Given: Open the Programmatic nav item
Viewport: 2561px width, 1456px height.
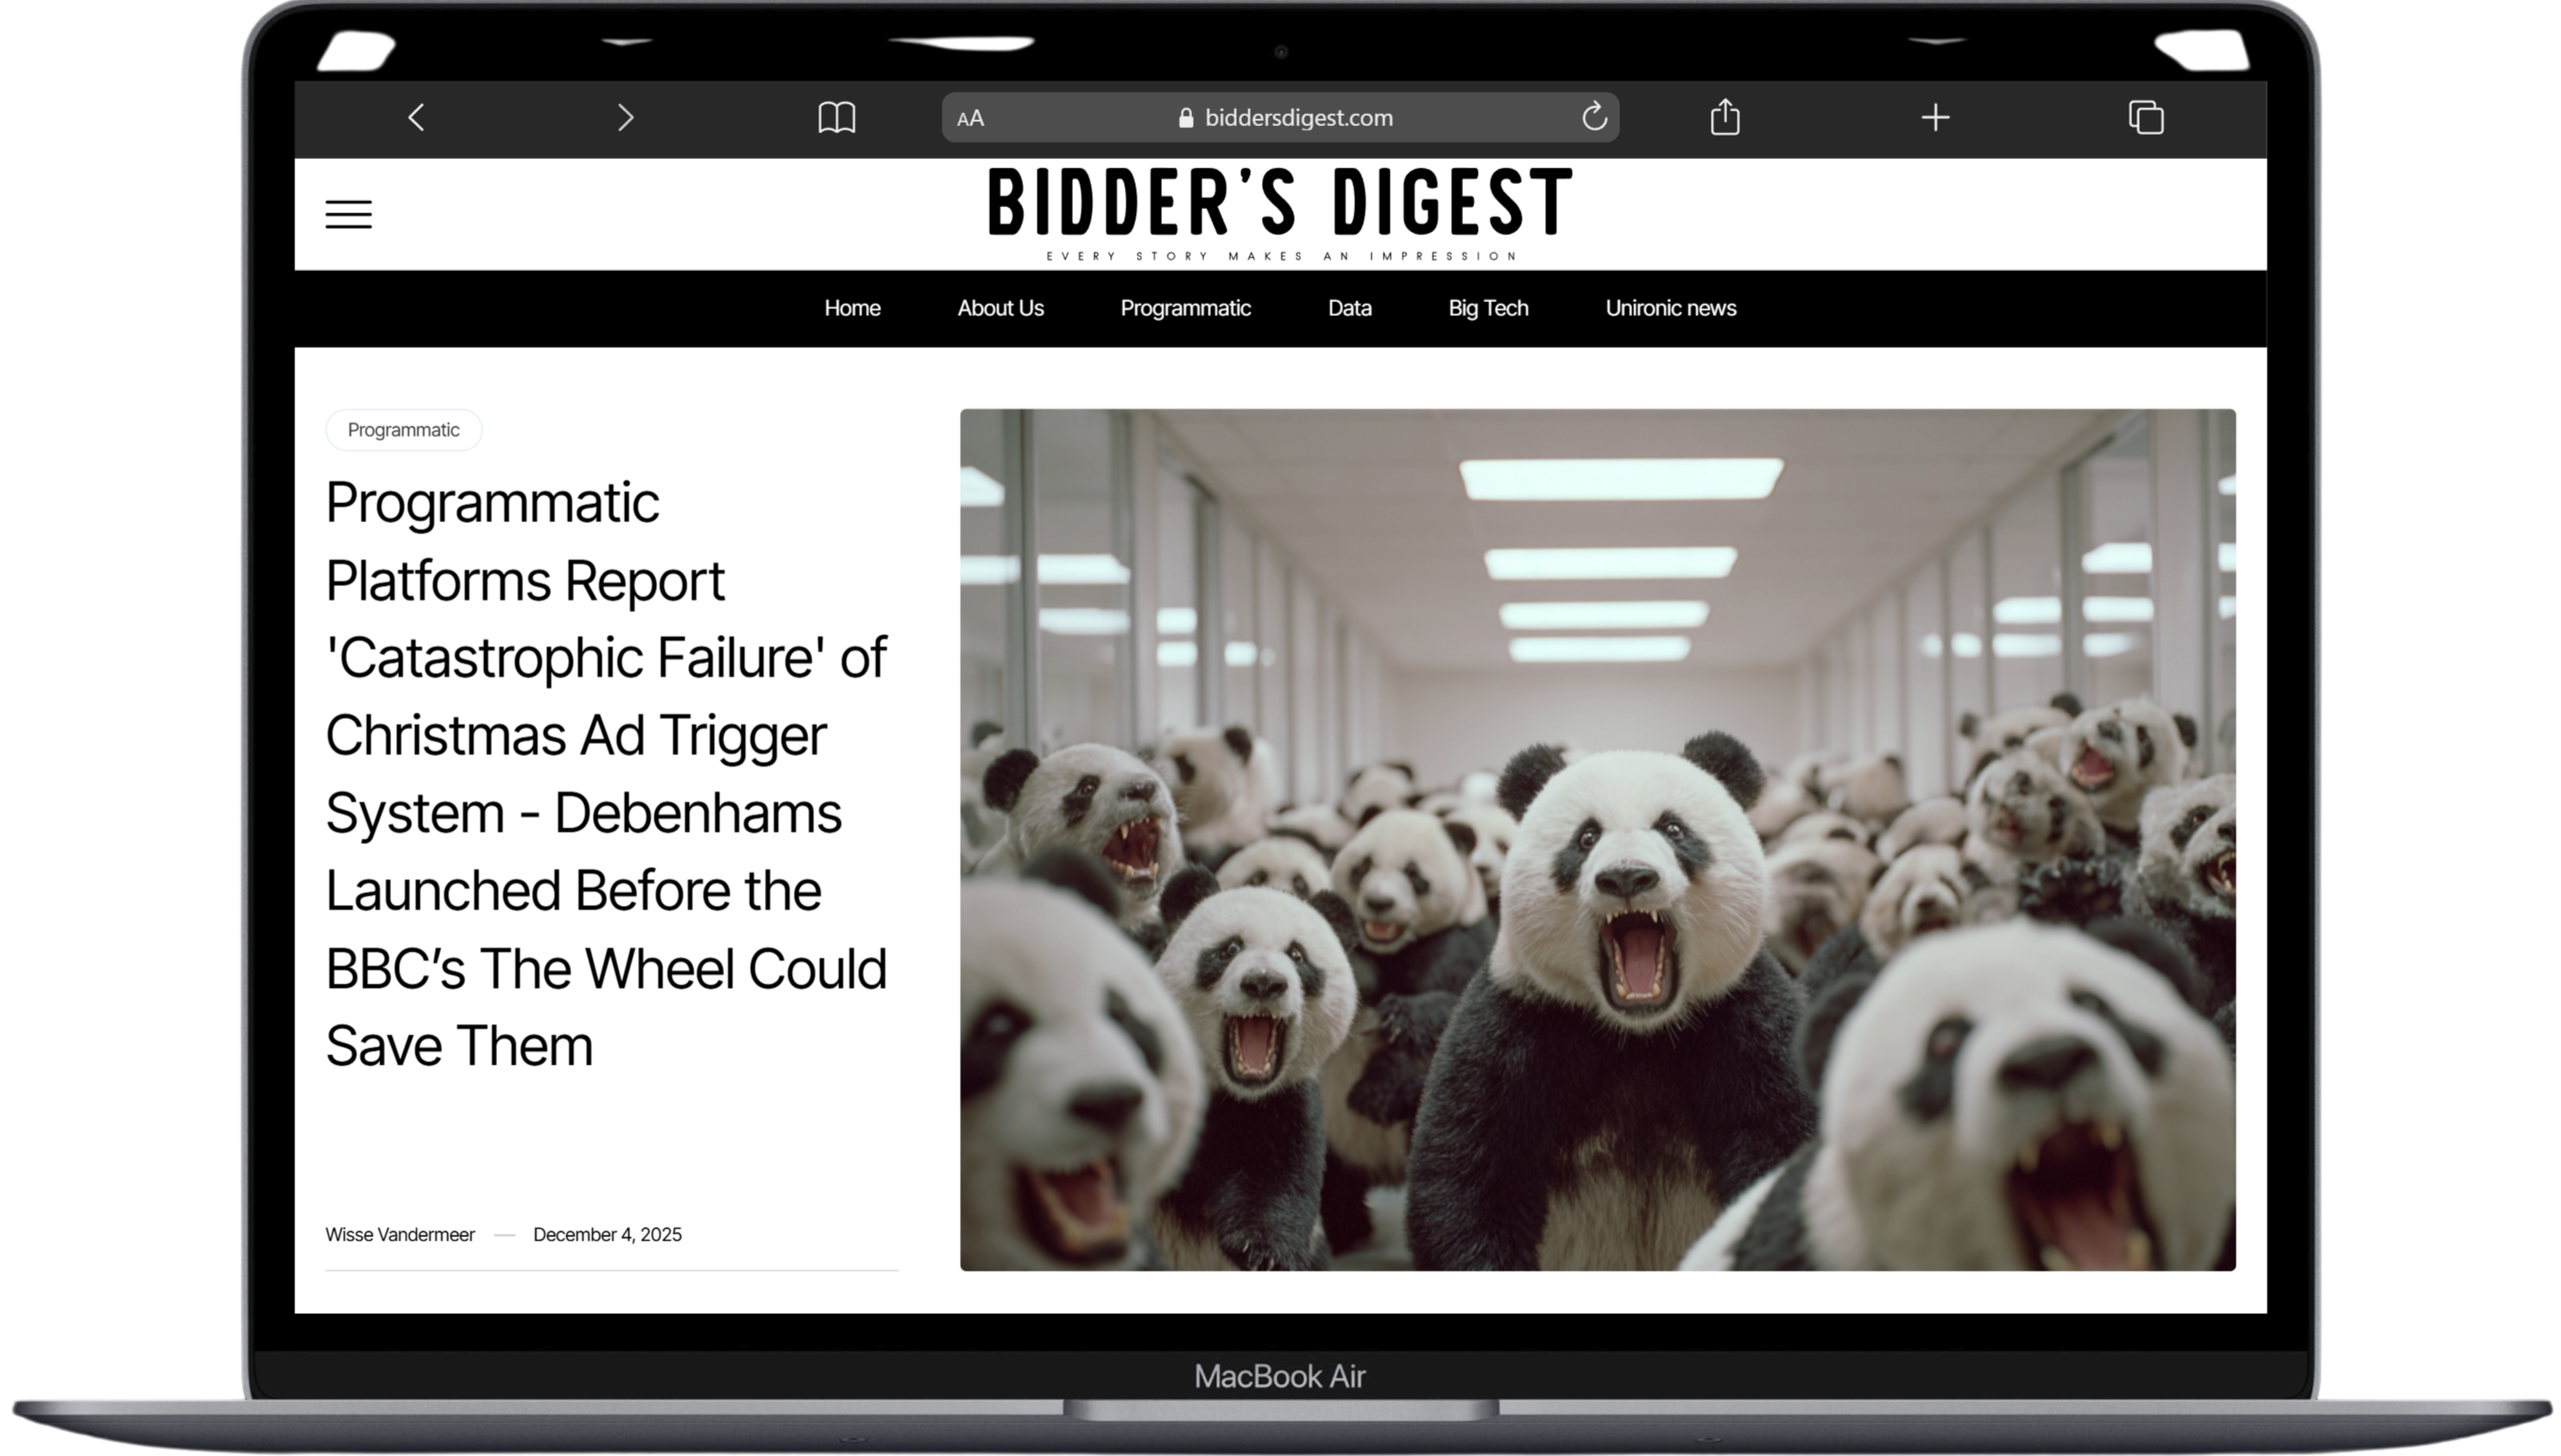Looking at the screenshot, I should coord(1185,308).
